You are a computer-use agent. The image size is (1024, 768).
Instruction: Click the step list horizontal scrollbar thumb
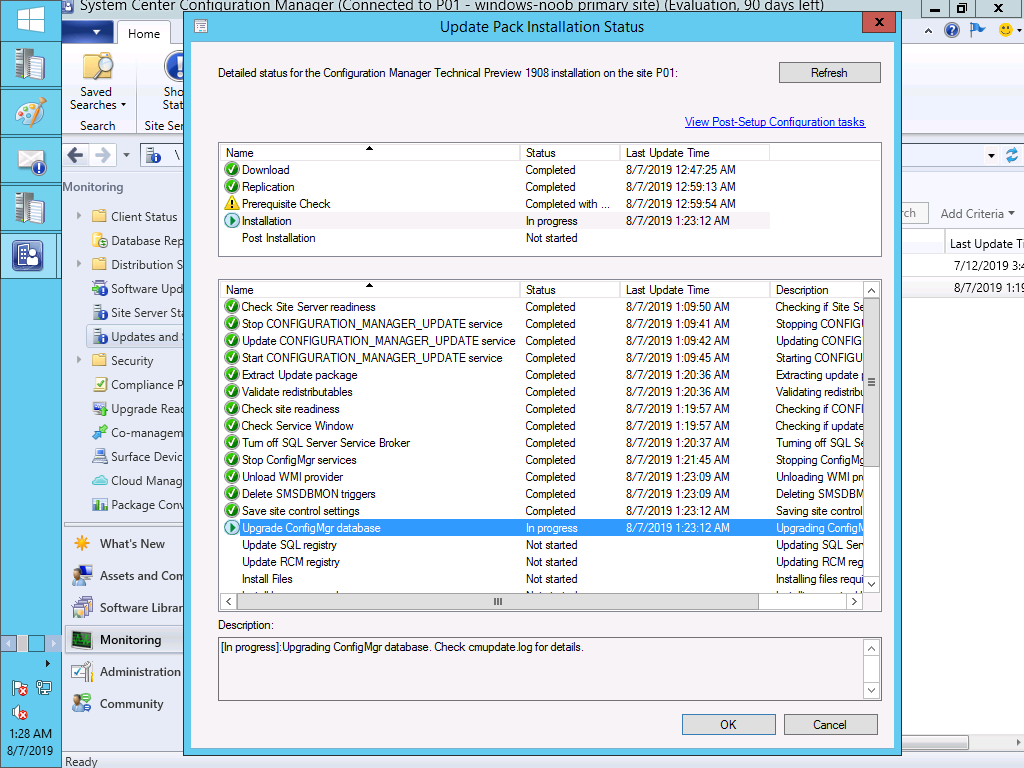tap(498, 601)
